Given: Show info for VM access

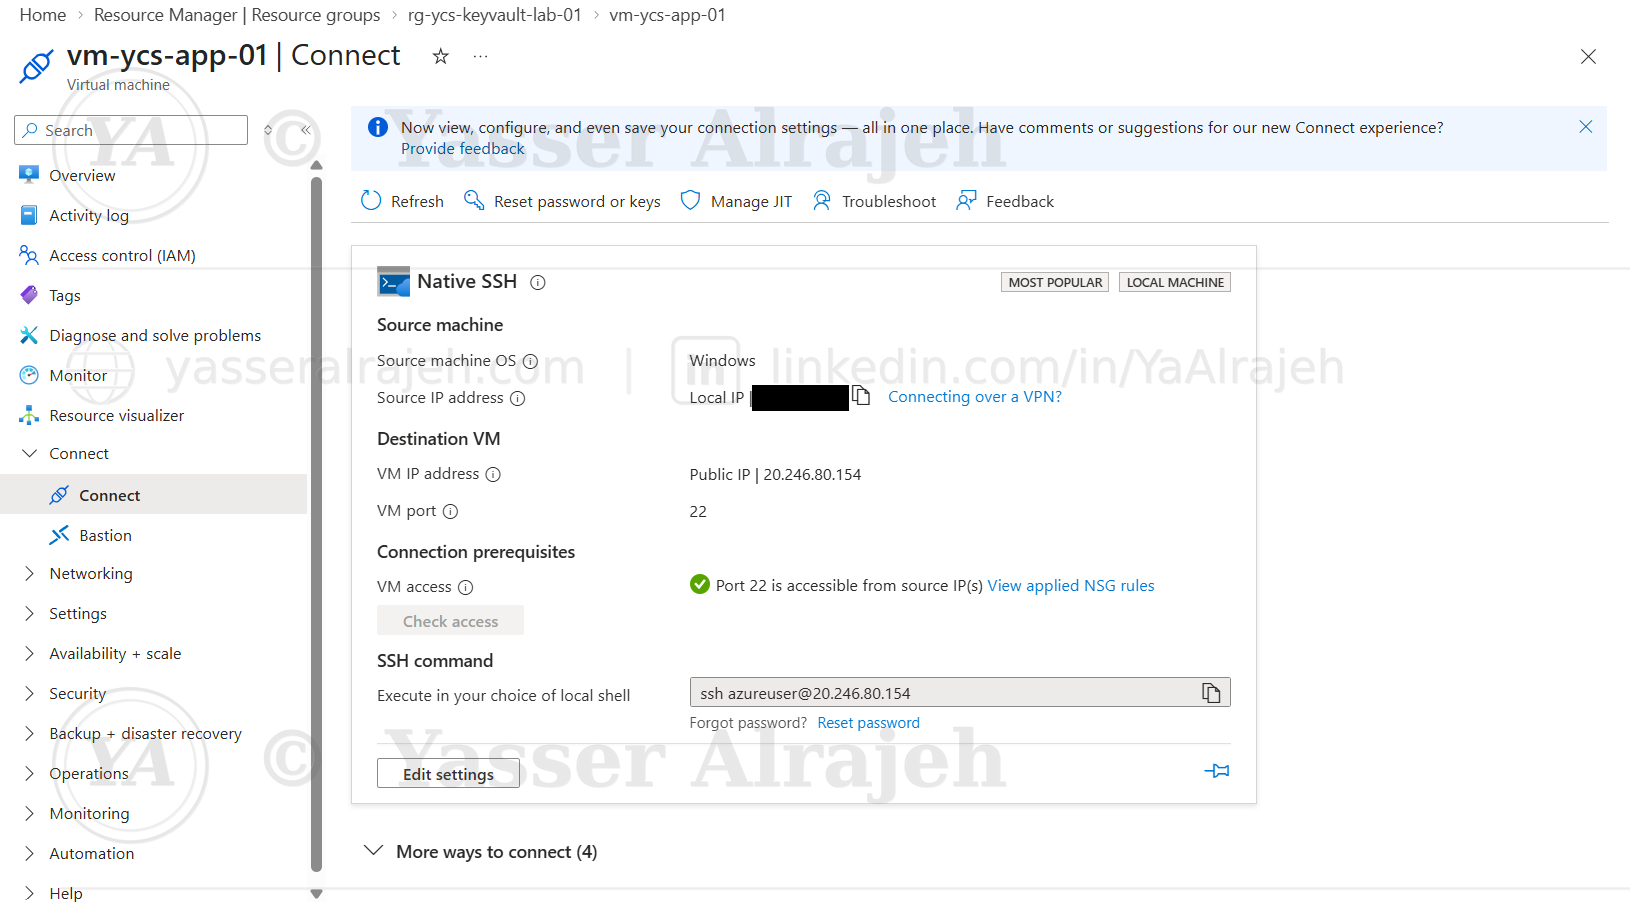Looking at the screenshot, I should click(x=466, y=588).
